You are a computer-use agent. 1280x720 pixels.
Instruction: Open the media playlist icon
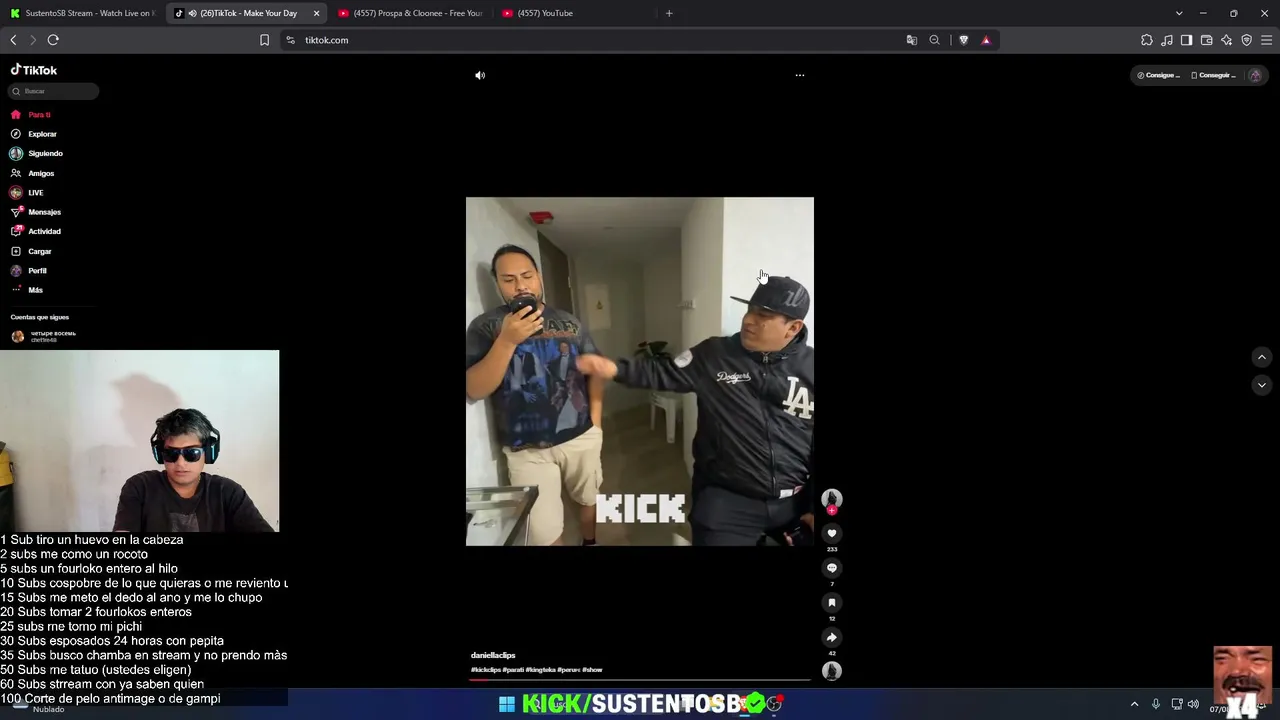click(1167, 40)
